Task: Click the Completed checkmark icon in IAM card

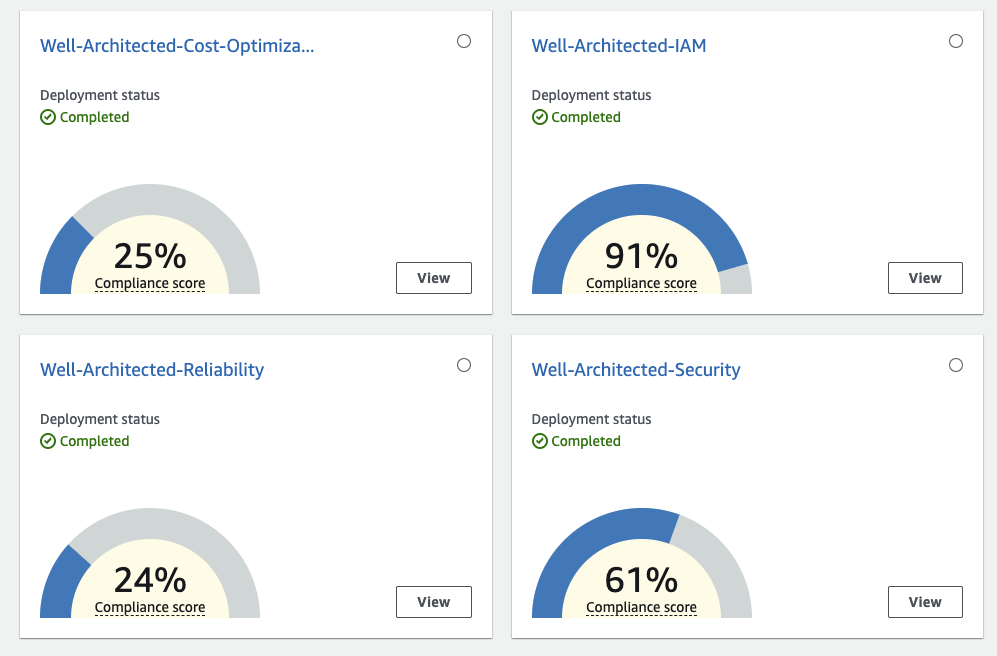Action: [540, 117]
